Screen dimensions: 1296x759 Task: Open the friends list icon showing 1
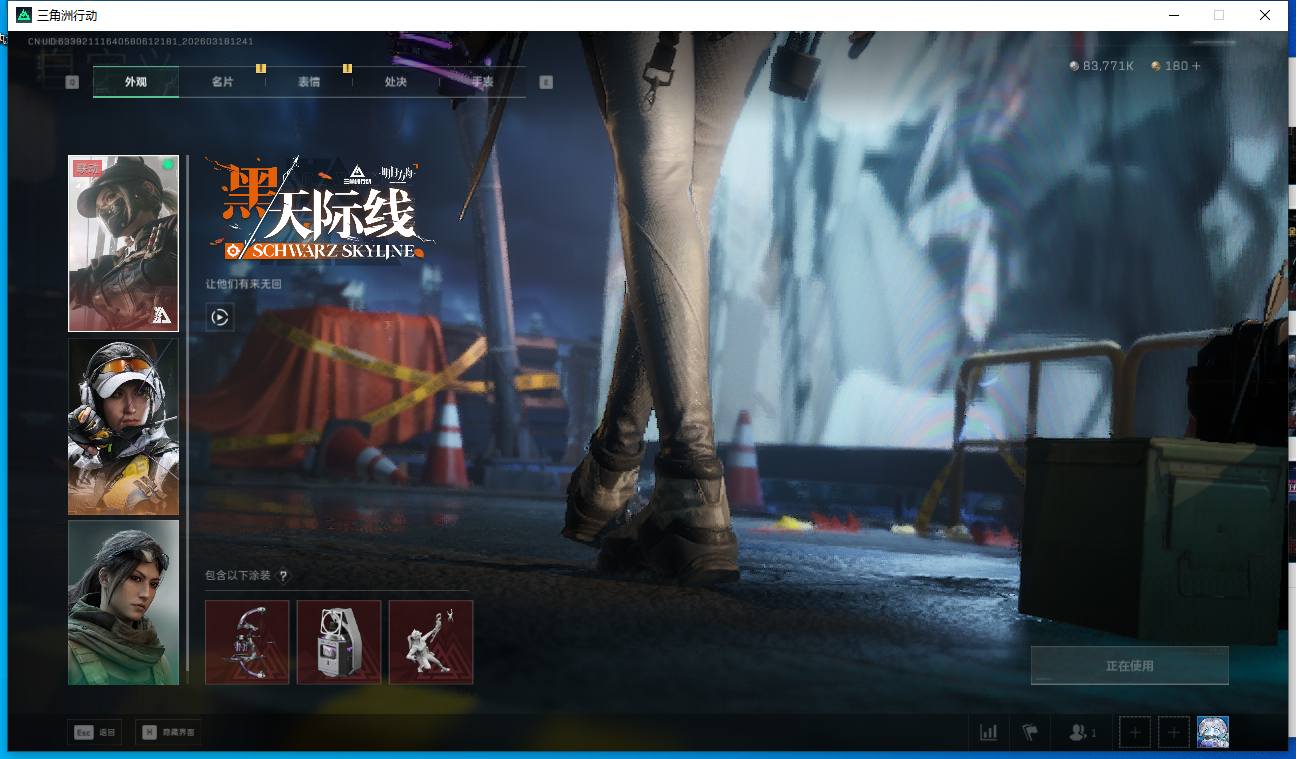pos(1082,733)
